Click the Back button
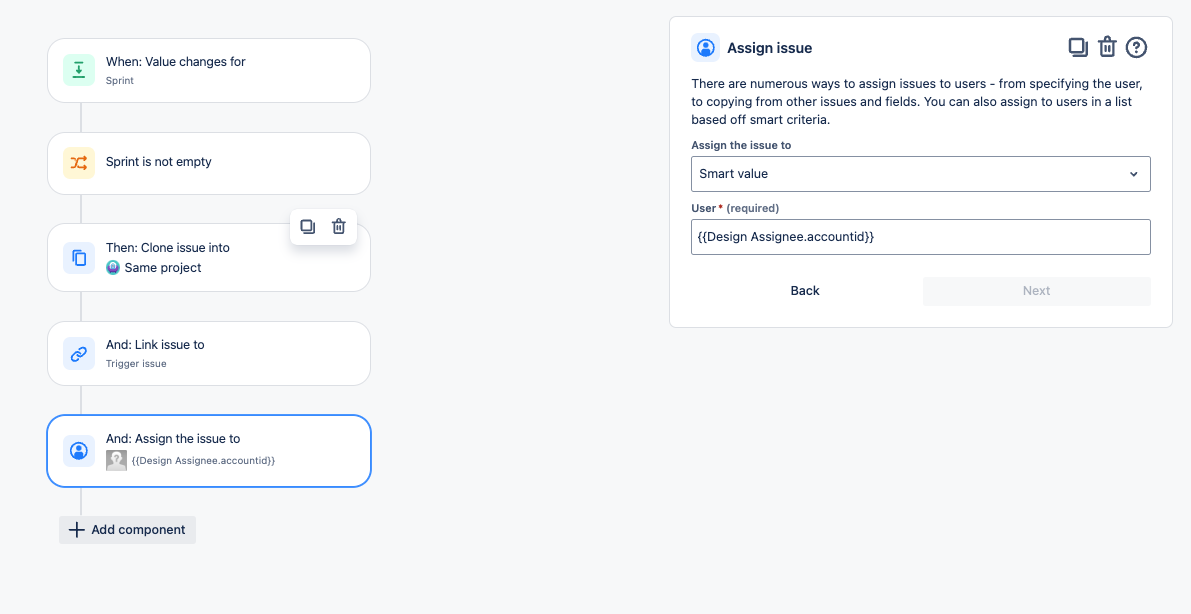1191x614 pixels. point(805,291)
